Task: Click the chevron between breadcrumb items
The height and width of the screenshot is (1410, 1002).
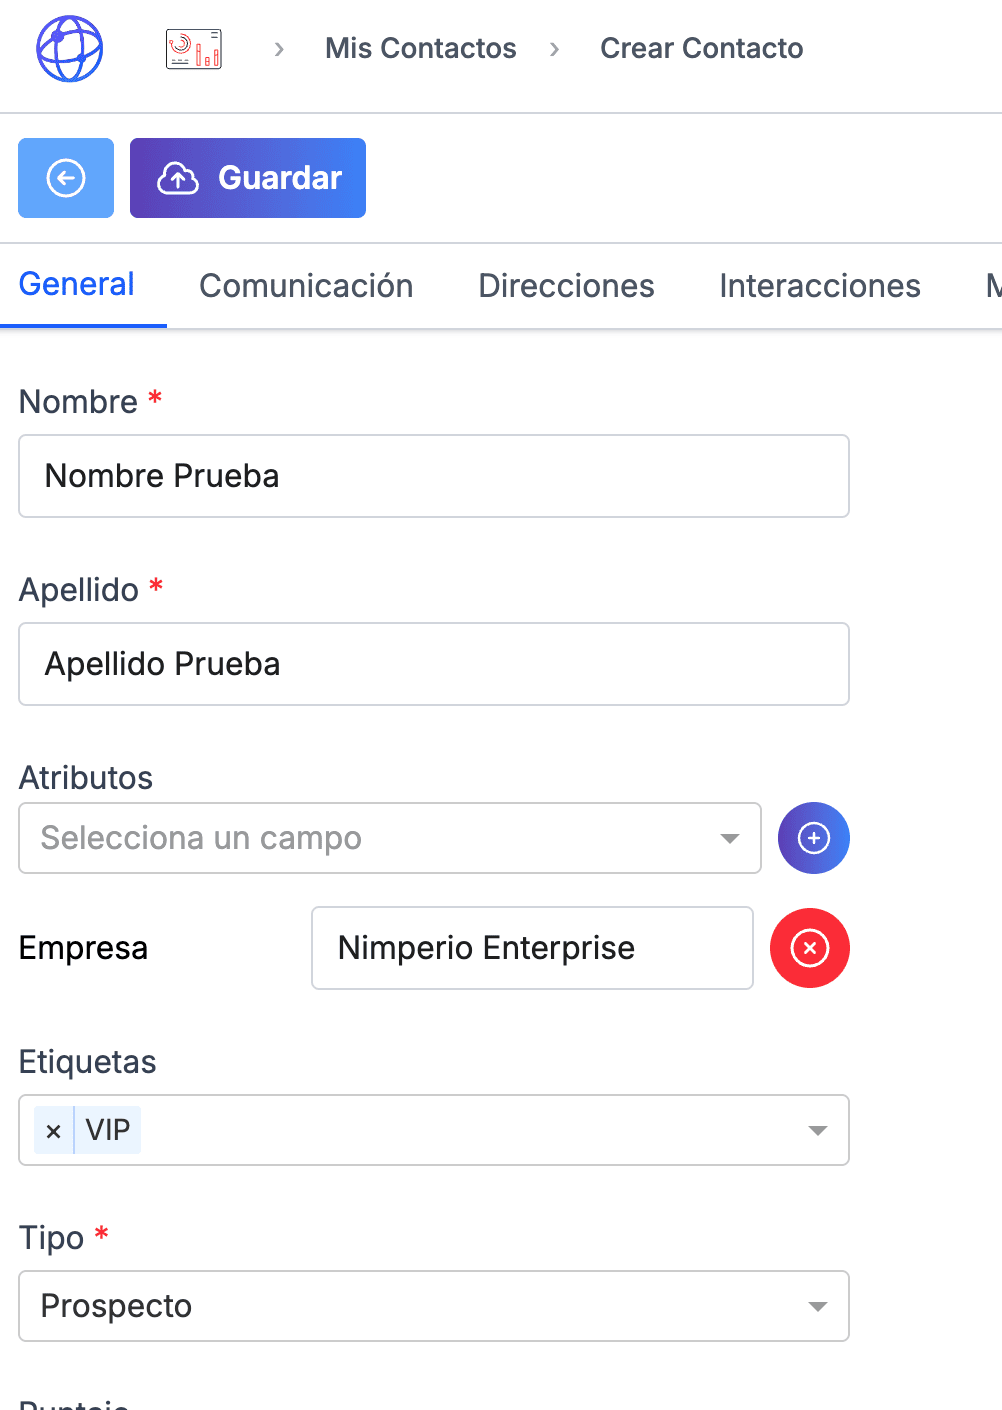Action: coord(277,48)
